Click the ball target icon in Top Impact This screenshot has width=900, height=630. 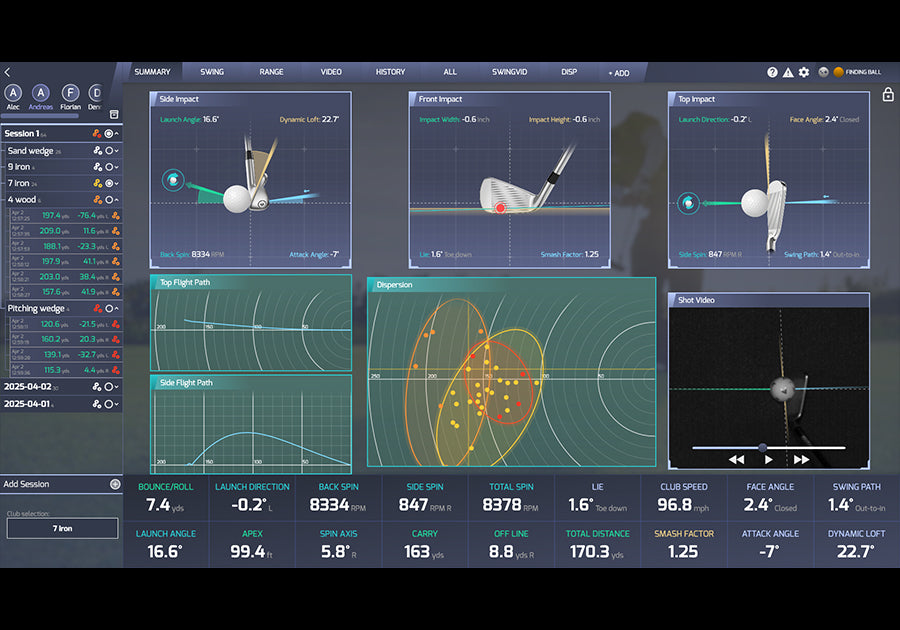688,203
